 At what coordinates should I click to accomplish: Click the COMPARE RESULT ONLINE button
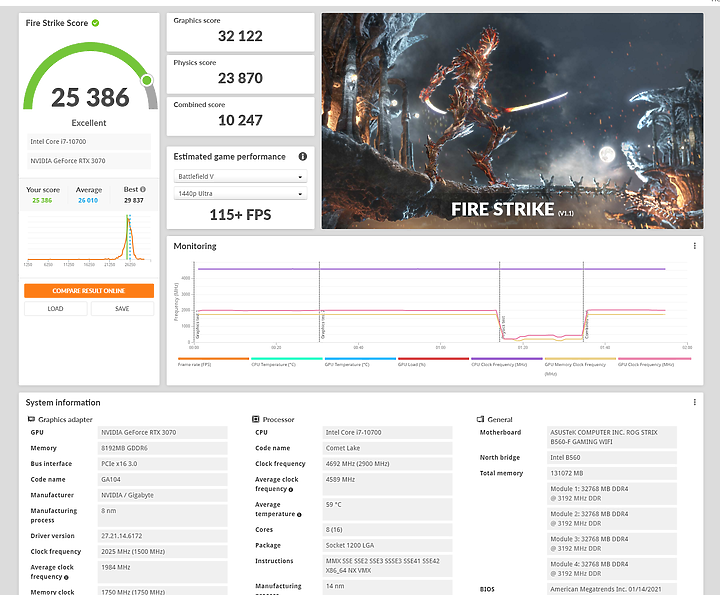click(89, 291)
